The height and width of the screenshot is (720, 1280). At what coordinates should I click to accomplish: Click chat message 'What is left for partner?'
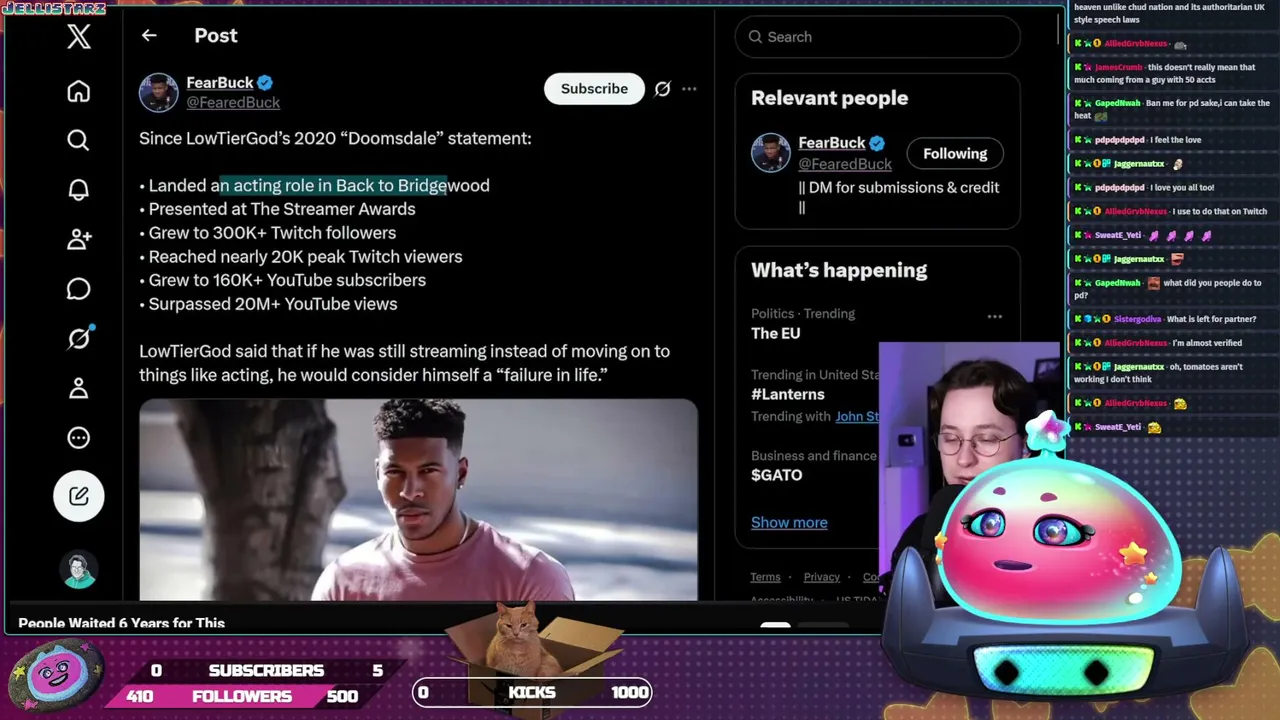point(1211,319)
